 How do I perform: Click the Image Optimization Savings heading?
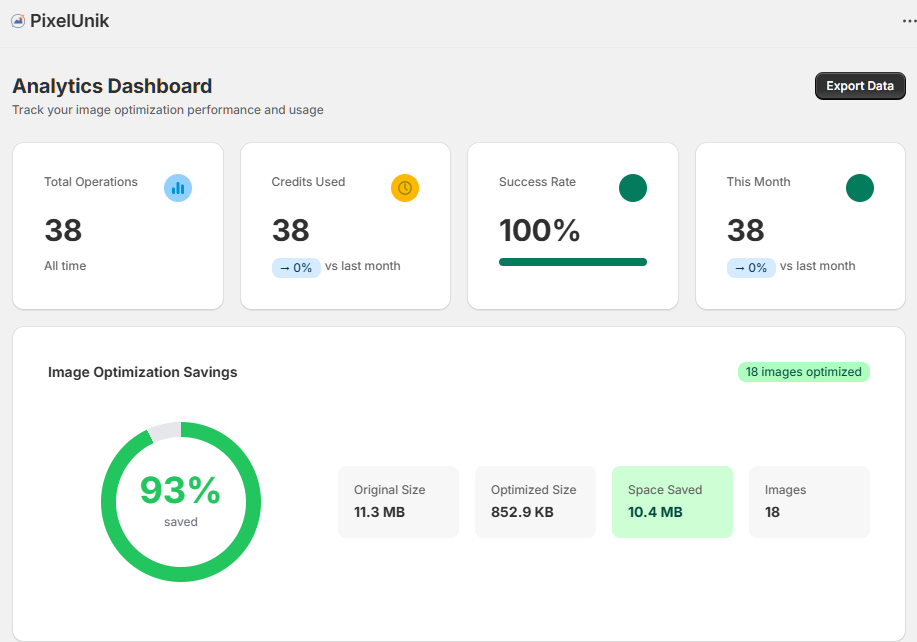tap(143, 372)
